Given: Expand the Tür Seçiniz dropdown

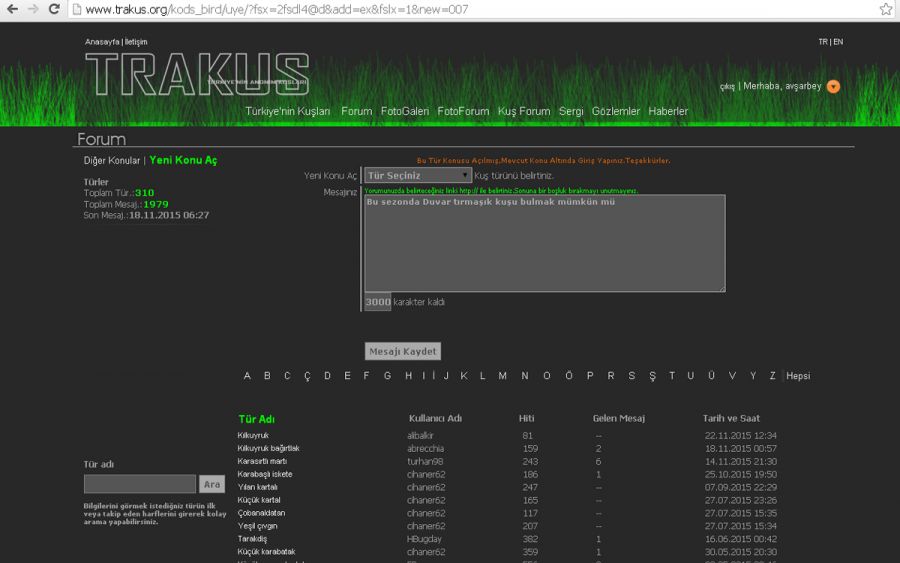Looking at the screenshot, I should (x=417, y=175).
